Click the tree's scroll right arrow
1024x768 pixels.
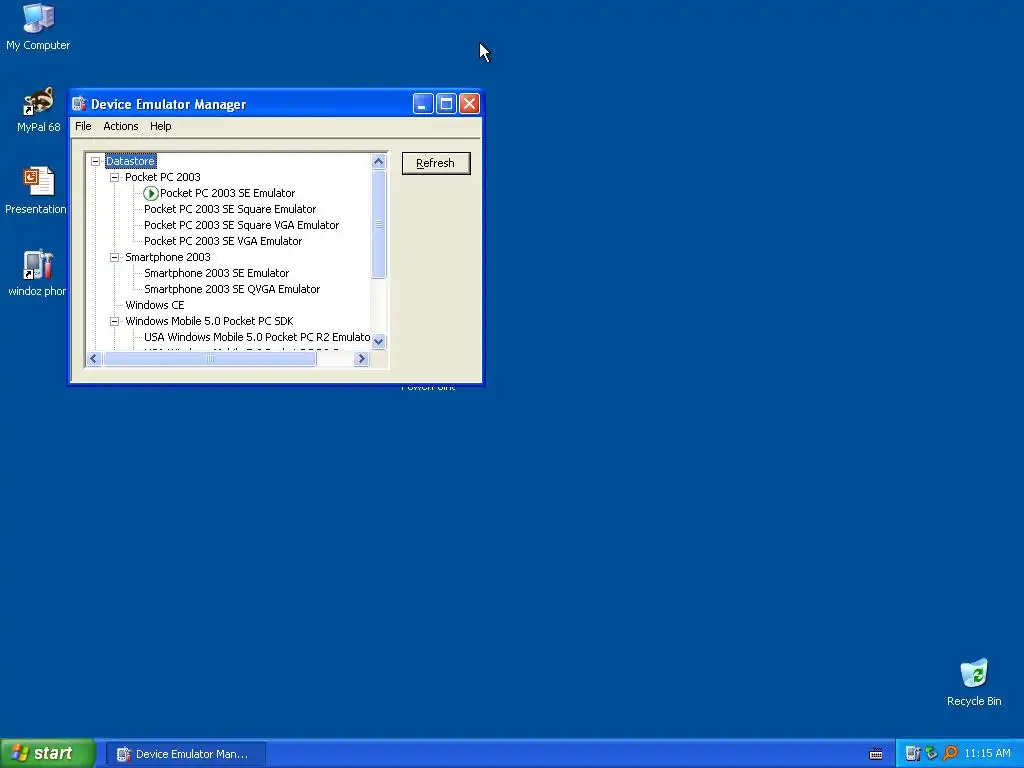[x=362, y=359]
